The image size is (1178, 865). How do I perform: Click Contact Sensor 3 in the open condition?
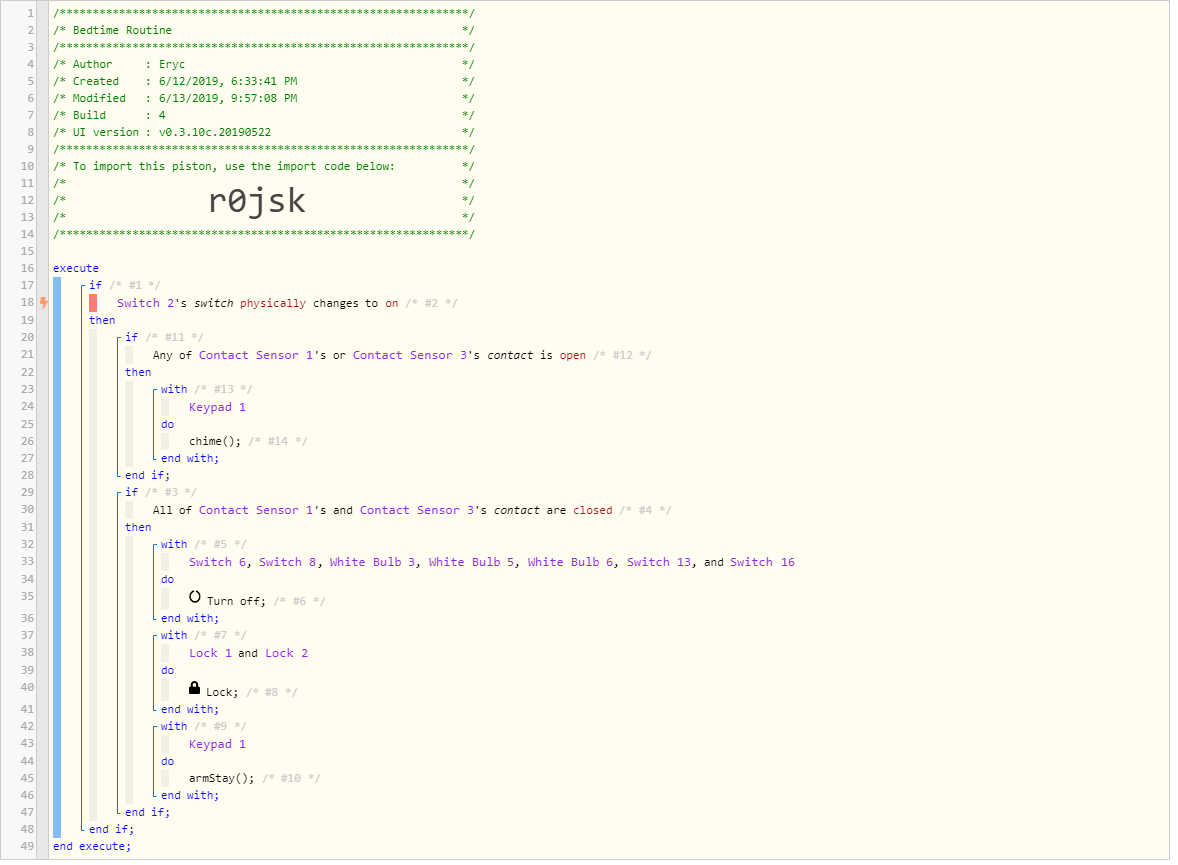pos(410,355)
